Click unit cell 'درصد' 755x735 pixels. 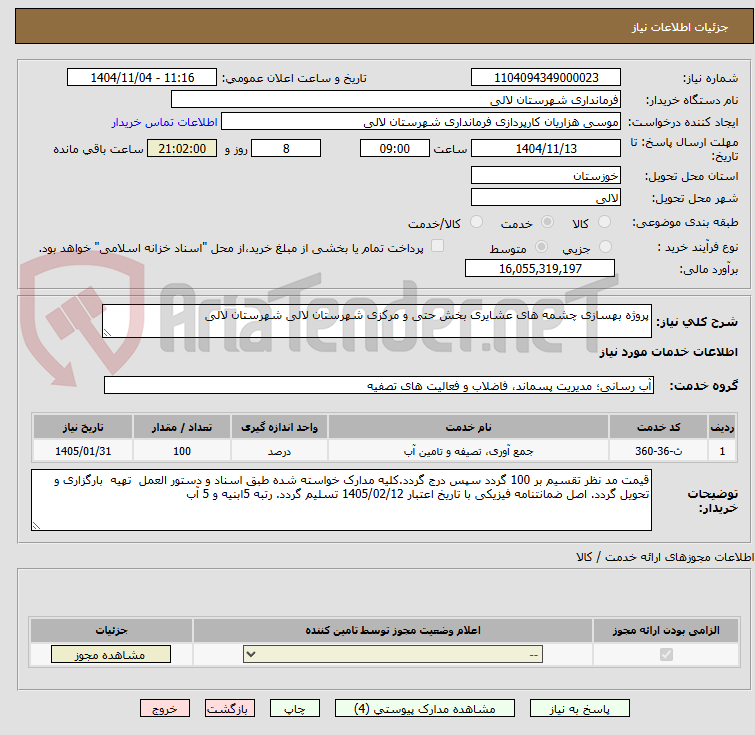[x=279, y=451]
